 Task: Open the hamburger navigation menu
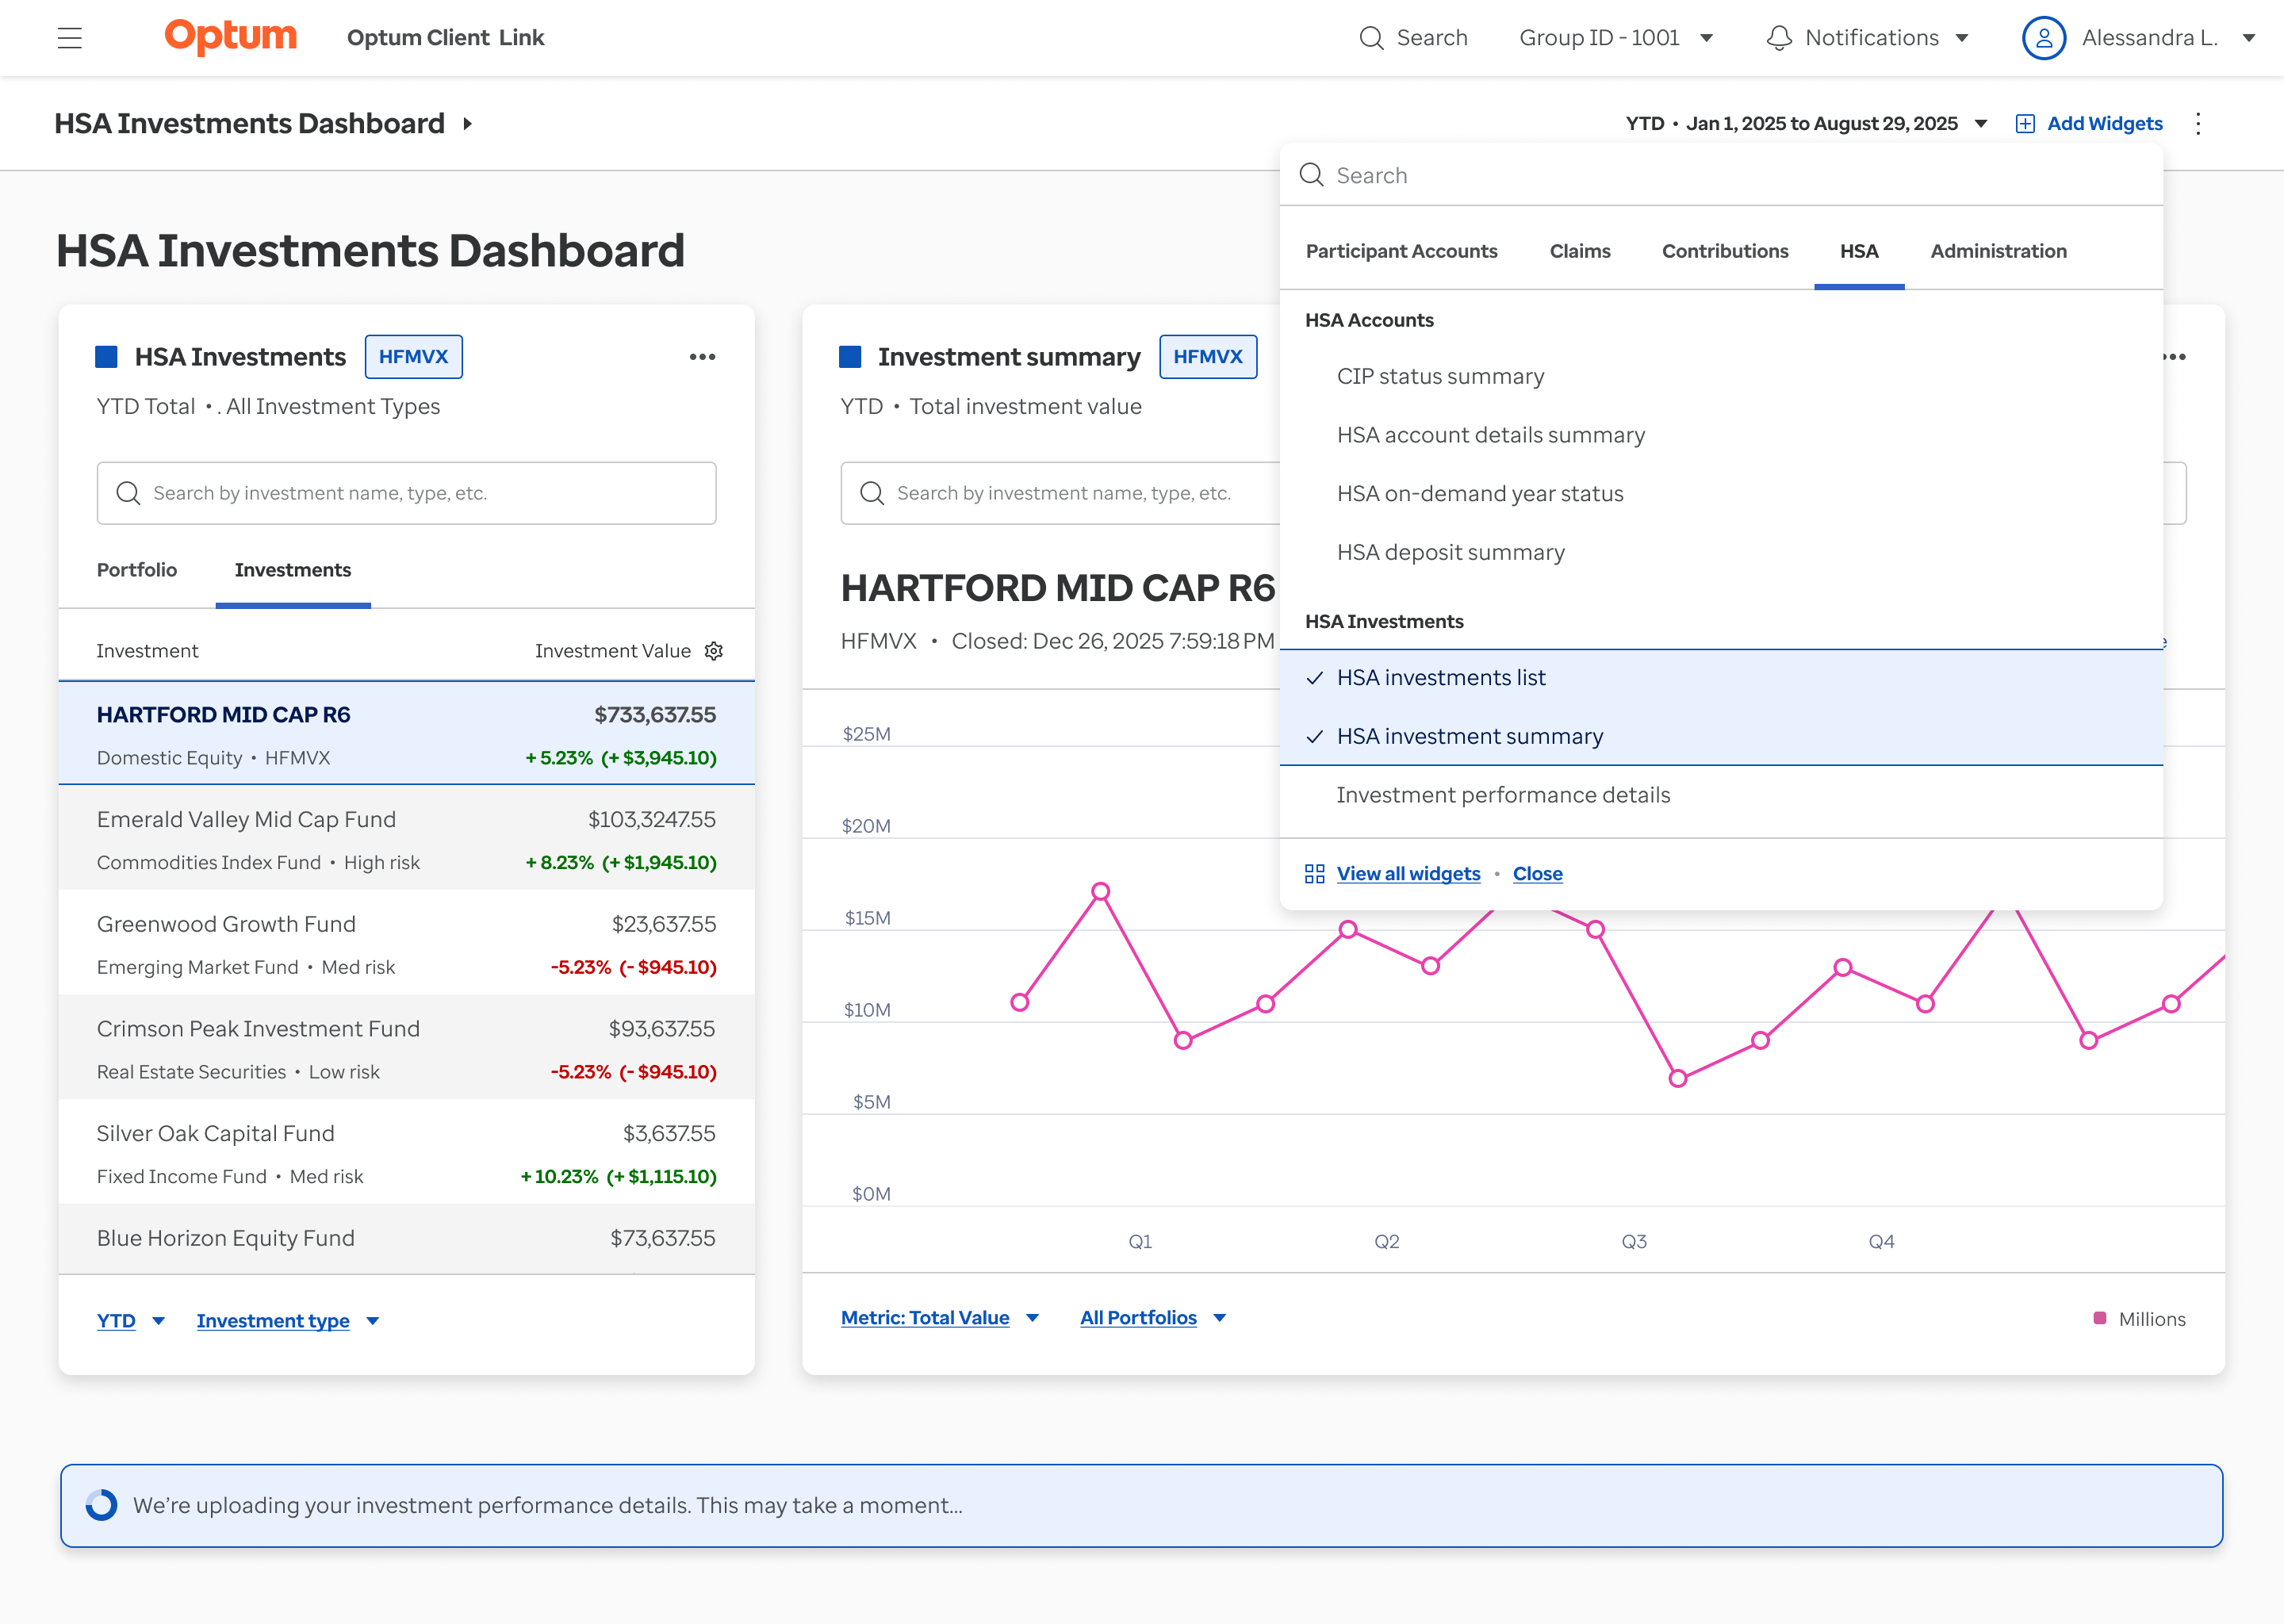tap(69, 38)
